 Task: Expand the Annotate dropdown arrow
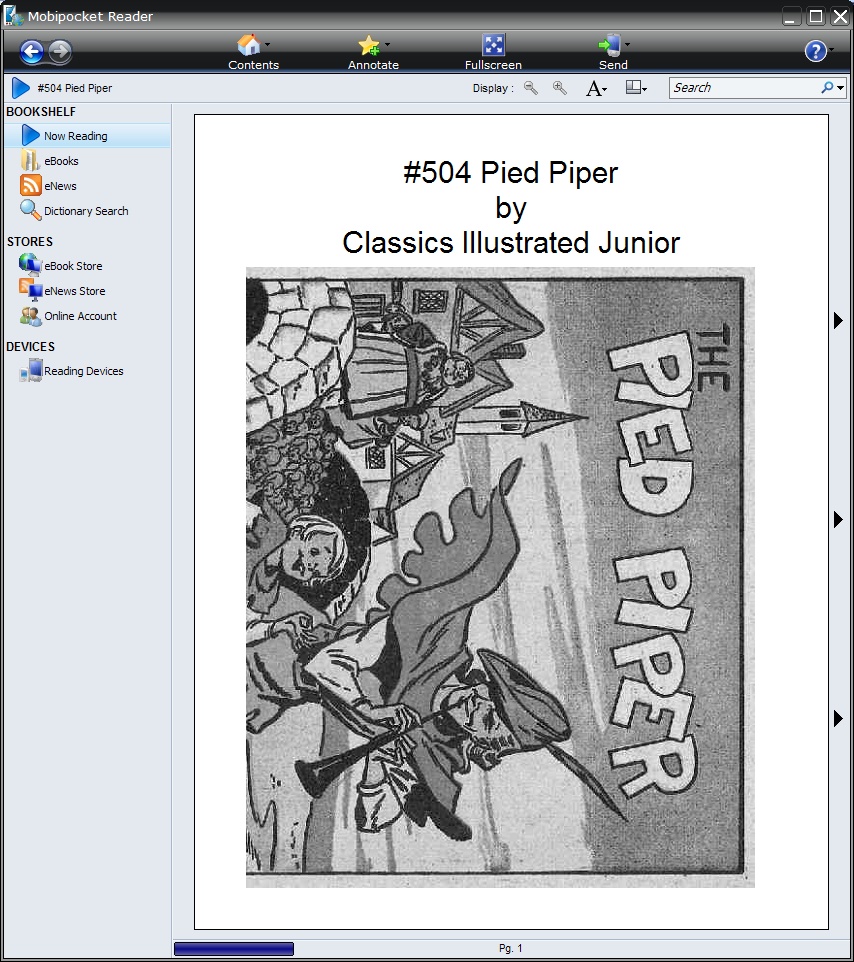(x=387, y=44)
